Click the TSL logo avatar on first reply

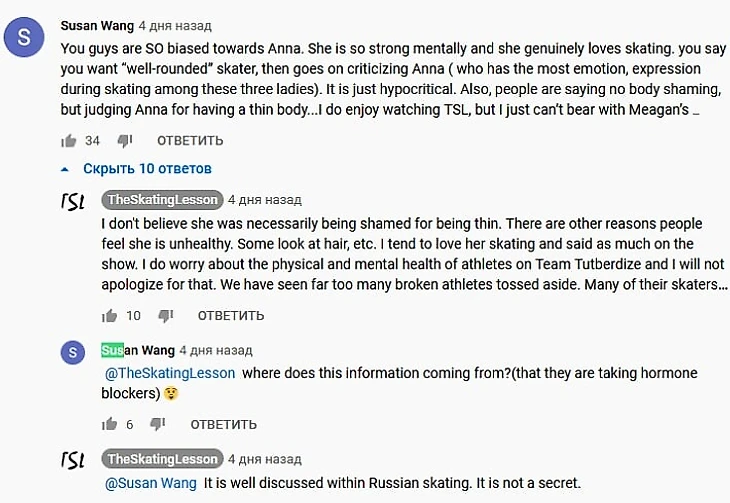pyautogui.click(x=73, y=201)
